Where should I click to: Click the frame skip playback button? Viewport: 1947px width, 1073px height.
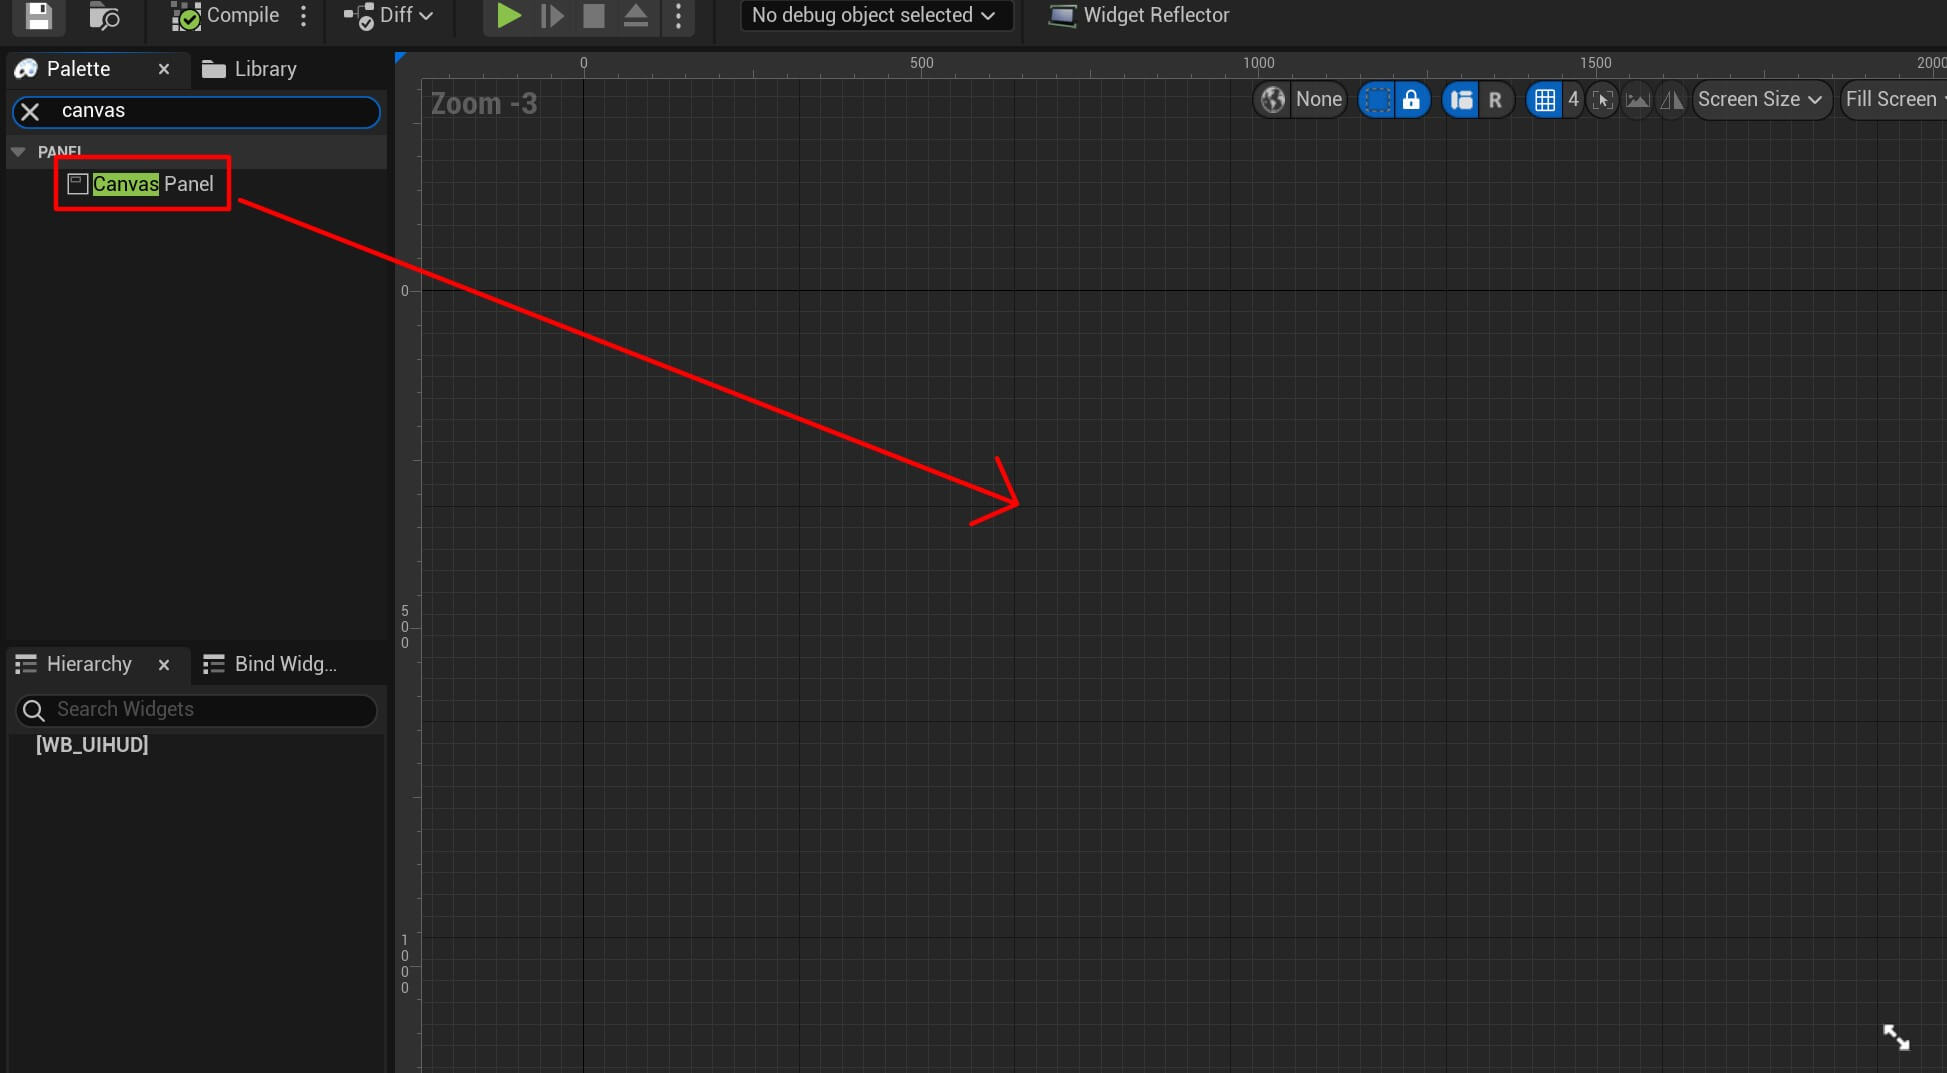pos(552,16)
